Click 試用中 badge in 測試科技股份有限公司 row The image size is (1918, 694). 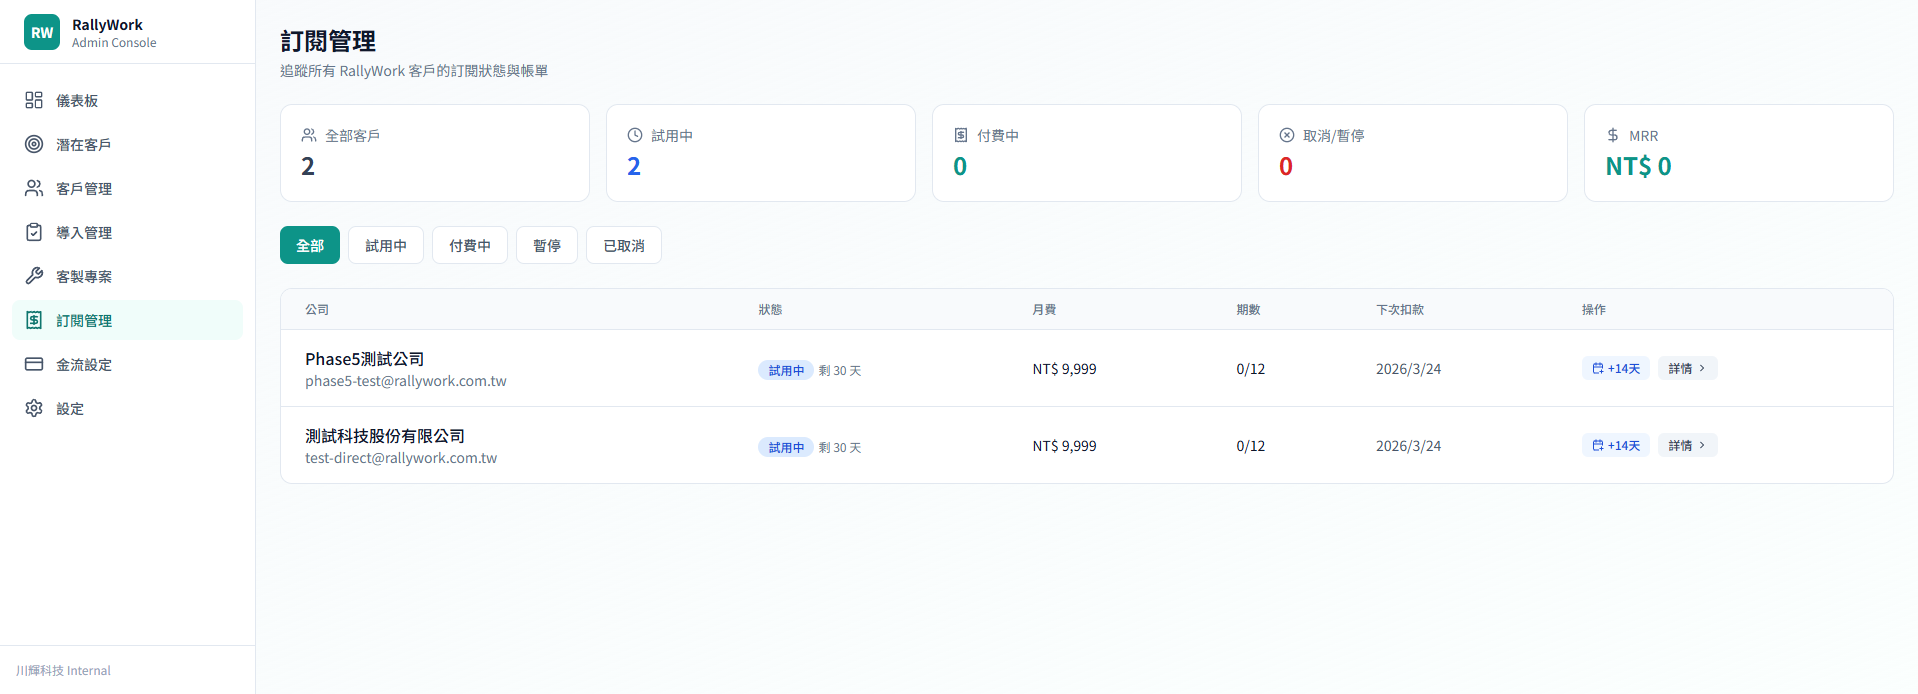click(786, 447)
